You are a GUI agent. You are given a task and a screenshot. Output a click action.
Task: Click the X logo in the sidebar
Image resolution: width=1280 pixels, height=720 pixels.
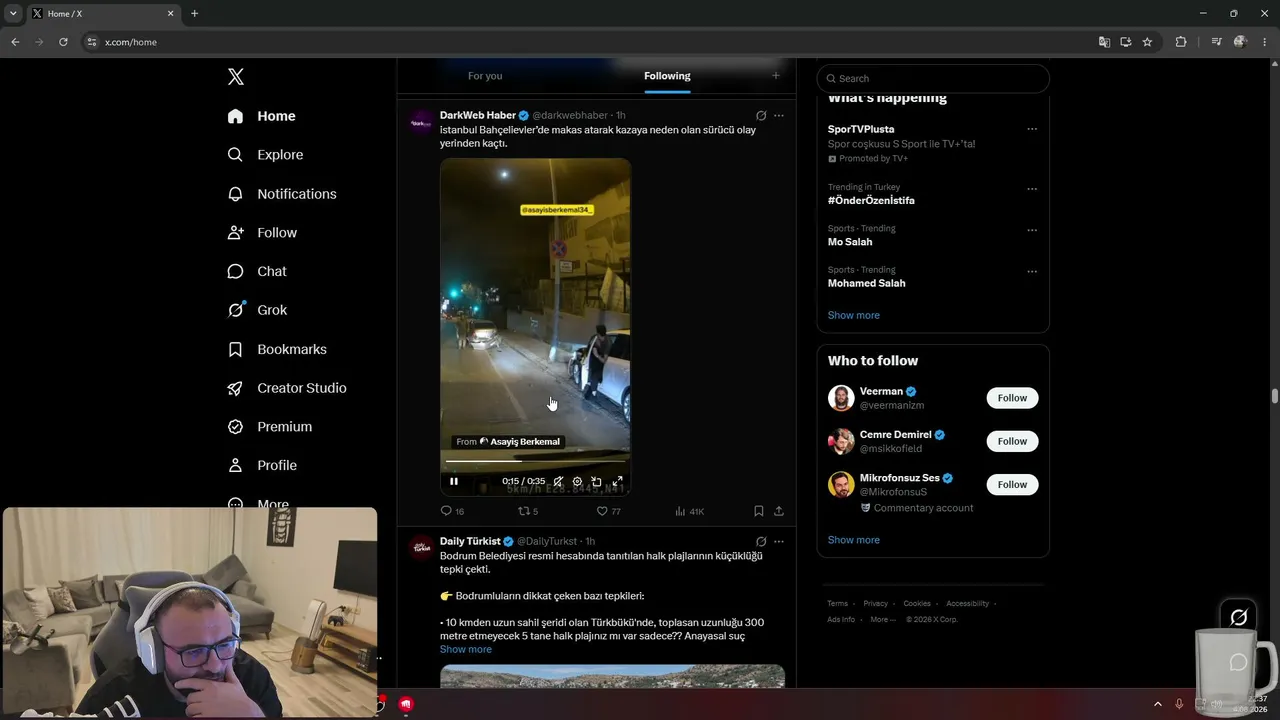(x=236, y=77)
